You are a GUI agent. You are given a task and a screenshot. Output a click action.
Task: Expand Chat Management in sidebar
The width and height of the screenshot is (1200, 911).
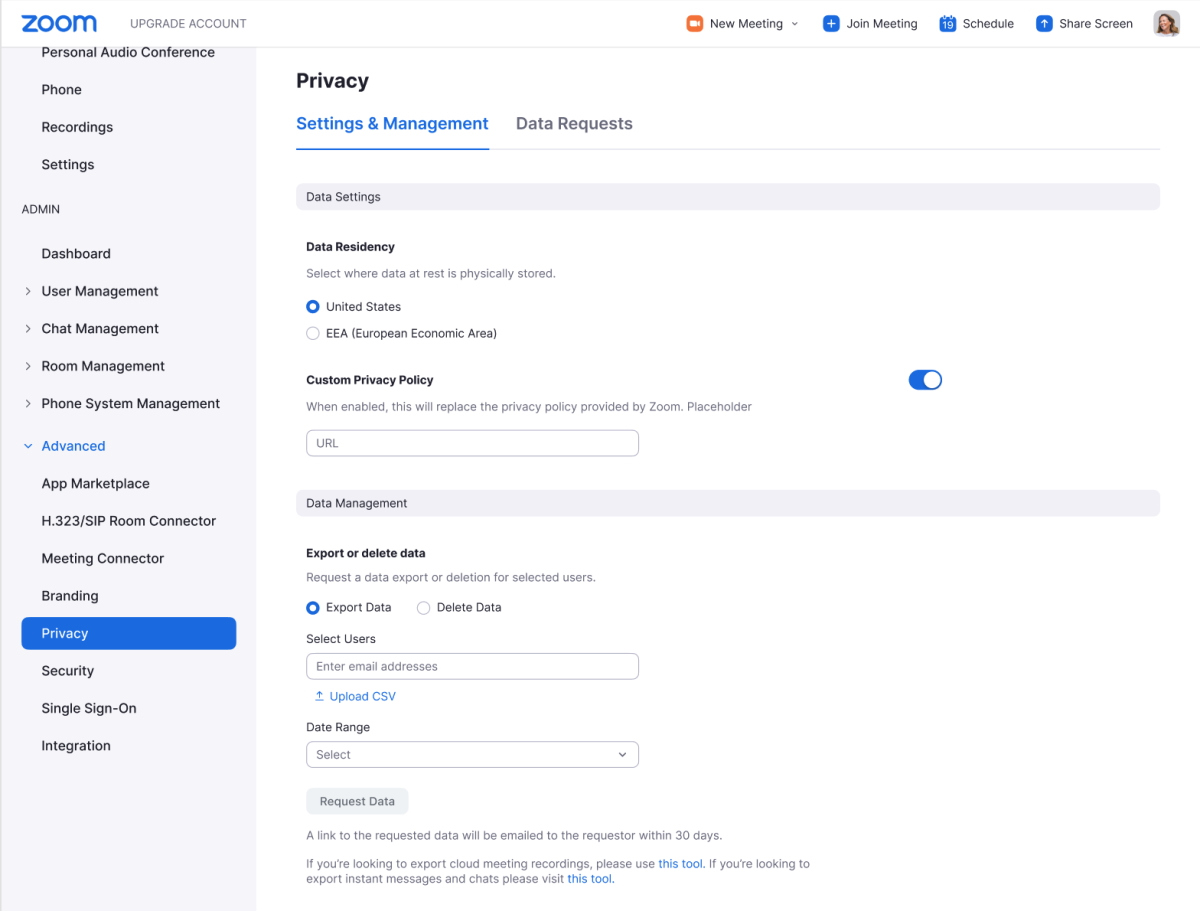pos(28,329)
